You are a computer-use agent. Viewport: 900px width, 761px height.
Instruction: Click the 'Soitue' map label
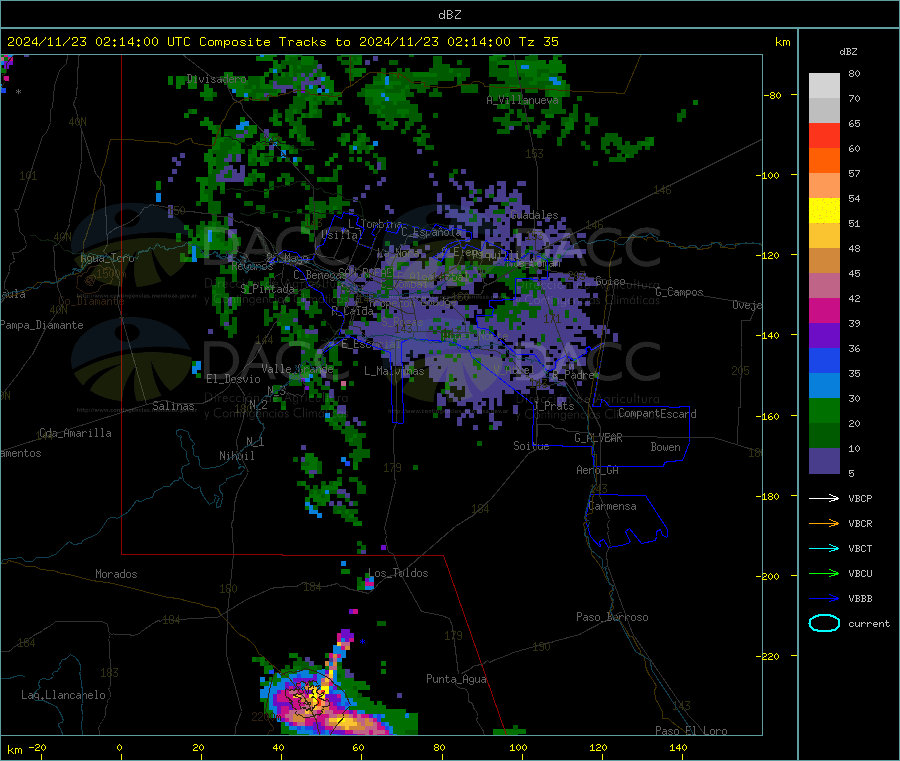[531, 446]
